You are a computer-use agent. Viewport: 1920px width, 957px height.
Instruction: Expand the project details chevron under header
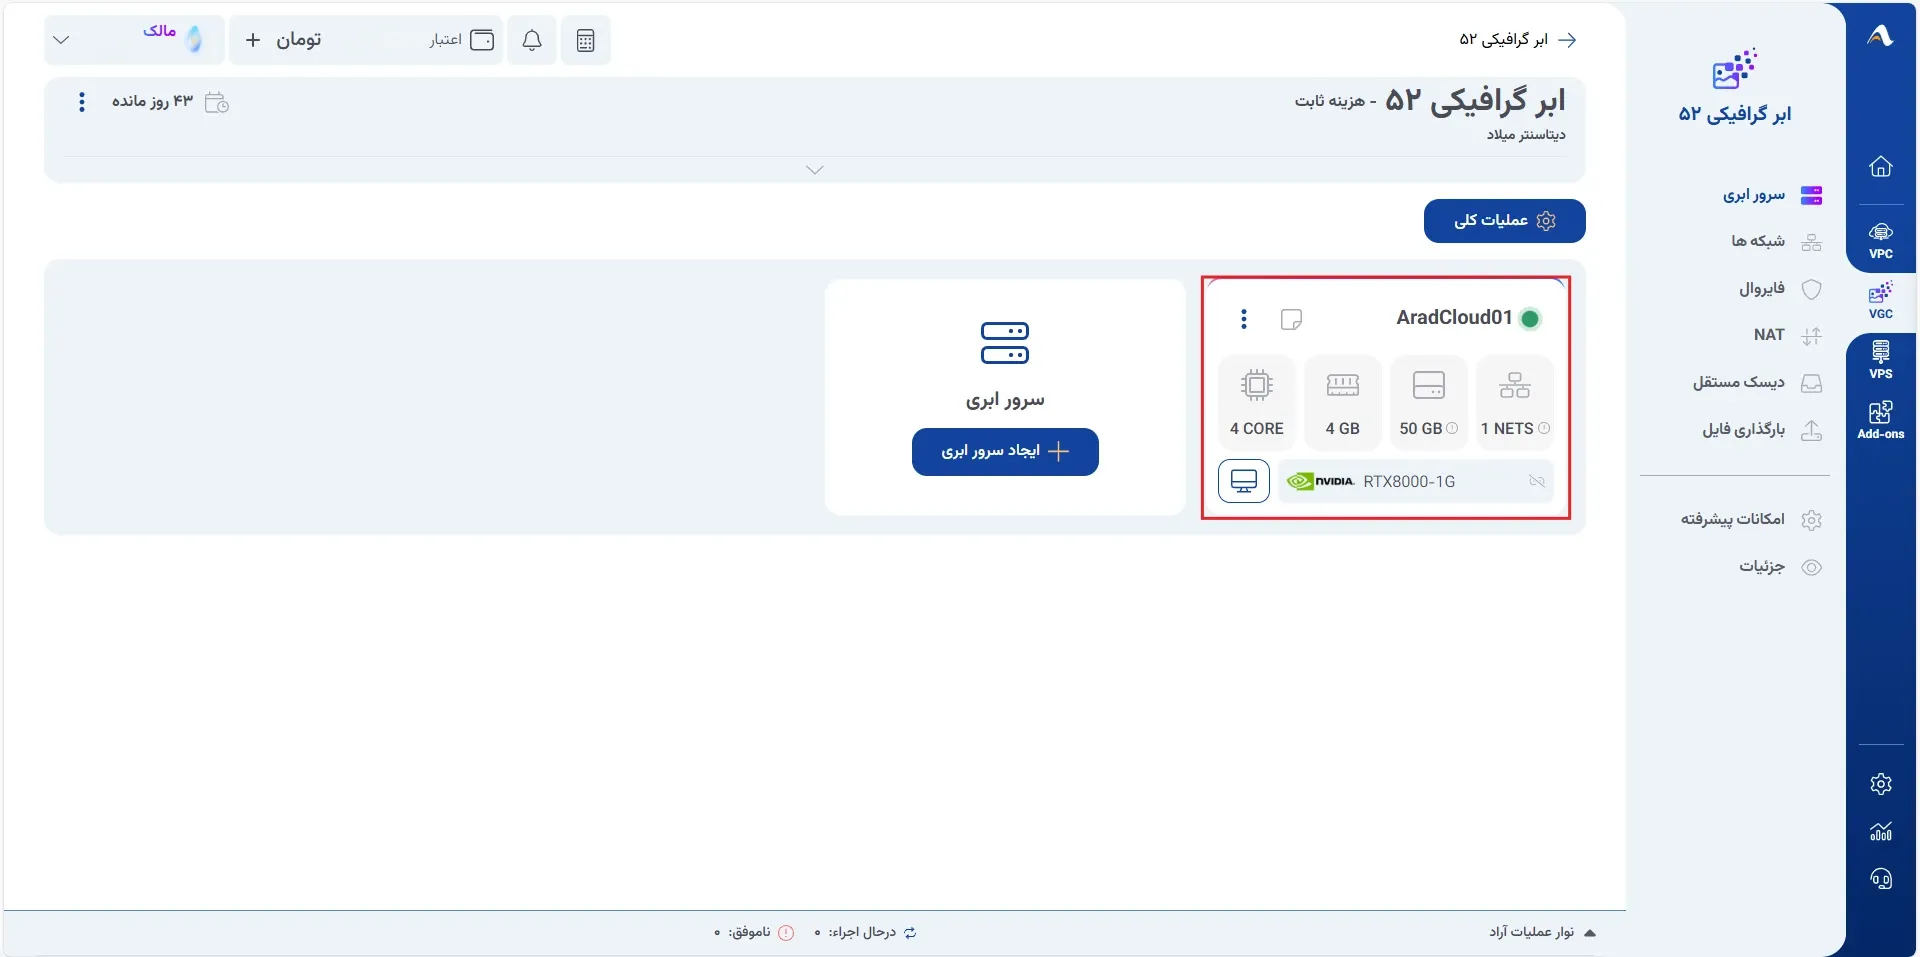click(x=815, y=170)
